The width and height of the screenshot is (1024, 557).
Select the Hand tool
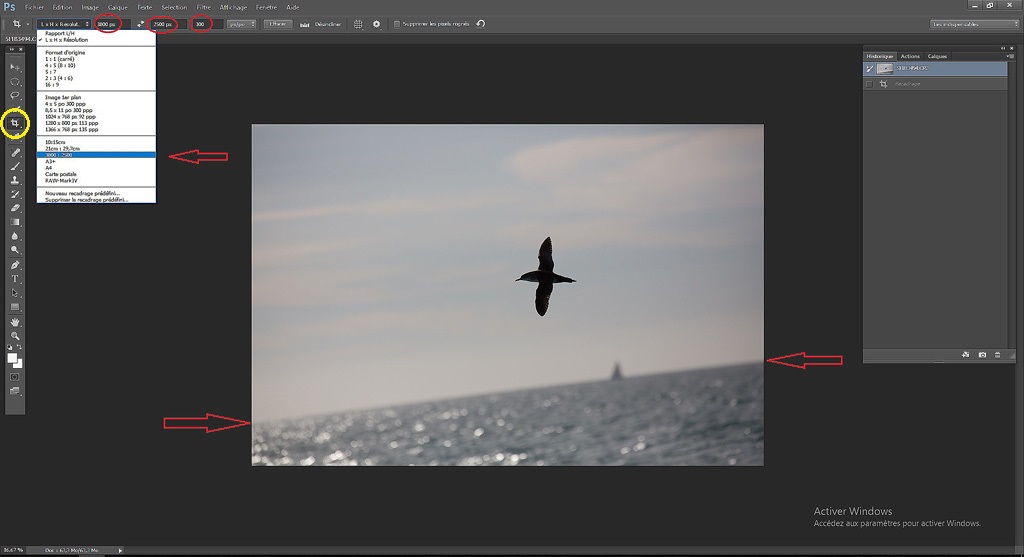[15, 322]
